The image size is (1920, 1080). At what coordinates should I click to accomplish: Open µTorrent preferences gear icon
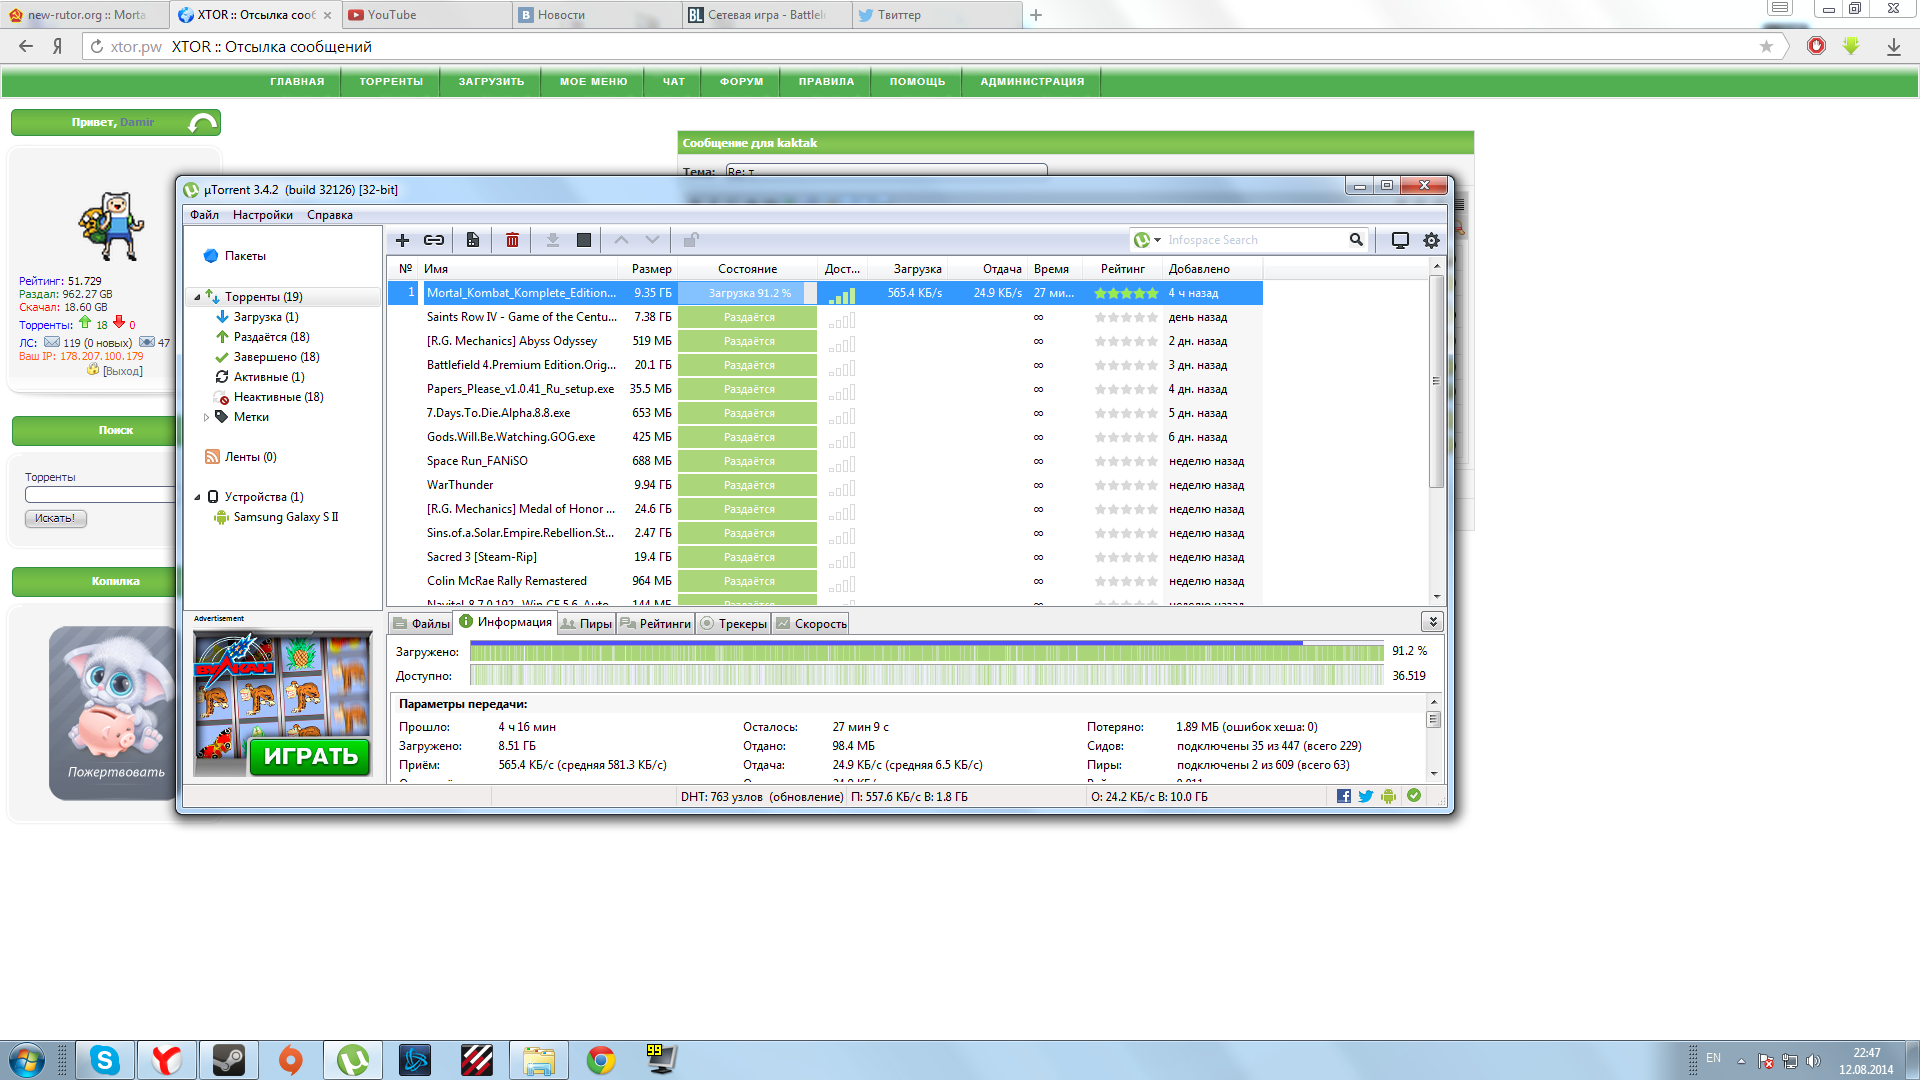click(x=1431, y=240)
